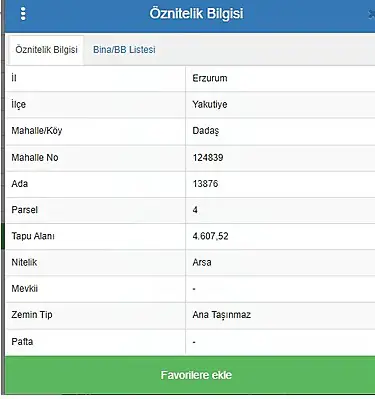Image resolution: width=375 pixels, height=399 pixels.
Task: Select the İl value Erzurum
Action: point(210,78)
